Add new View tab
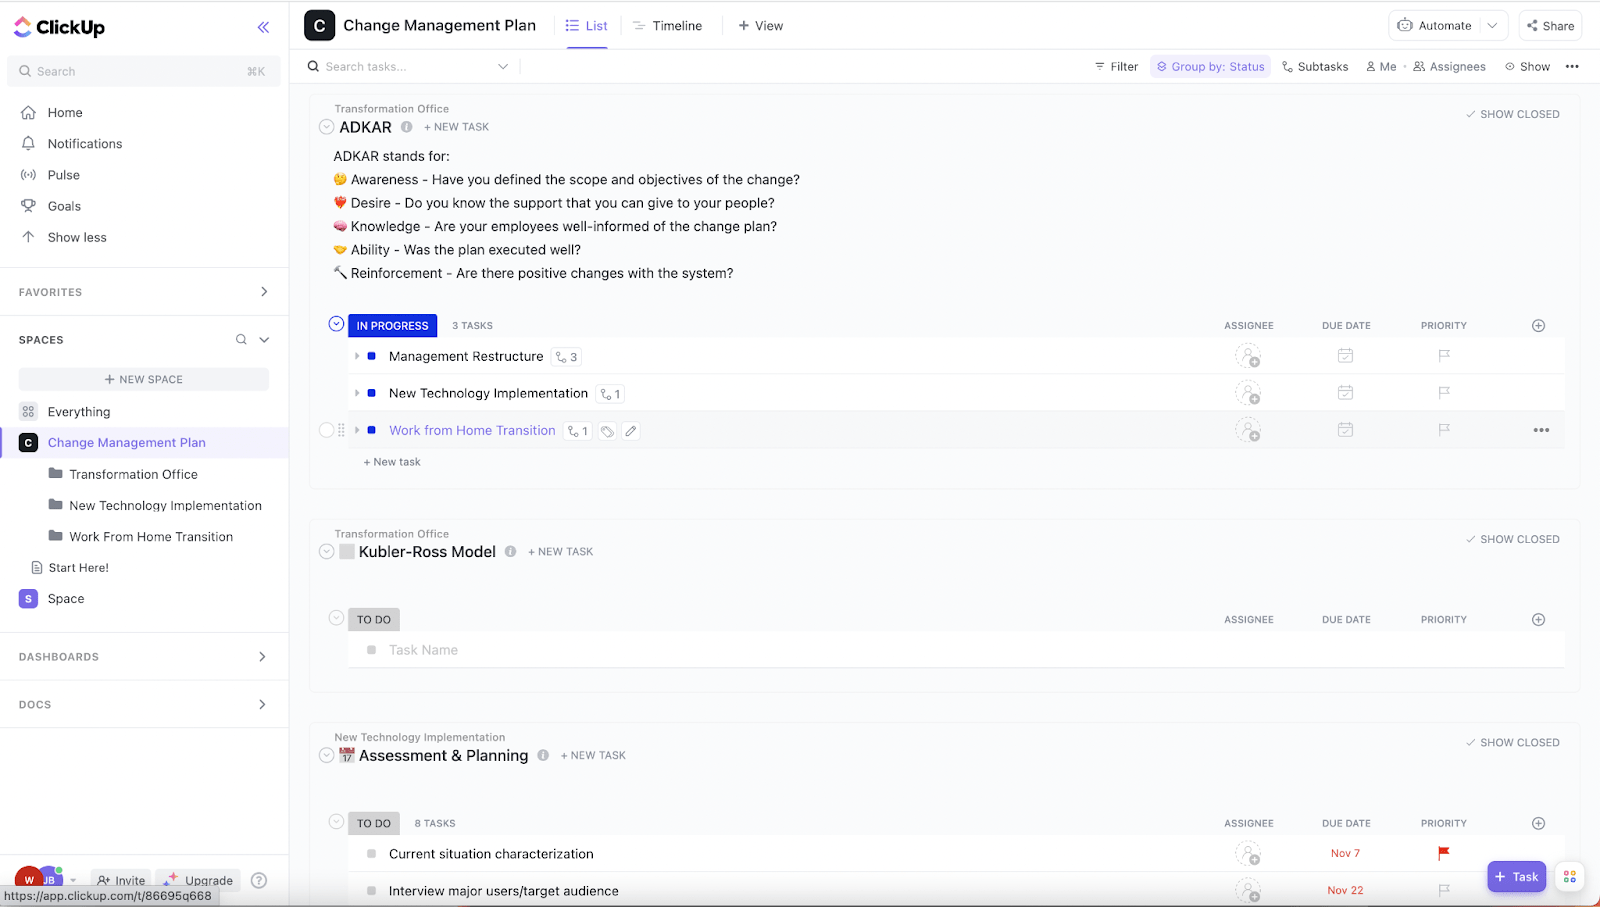Image resolution: width=1600 pixels, height=907 pixels. [761, 26]
